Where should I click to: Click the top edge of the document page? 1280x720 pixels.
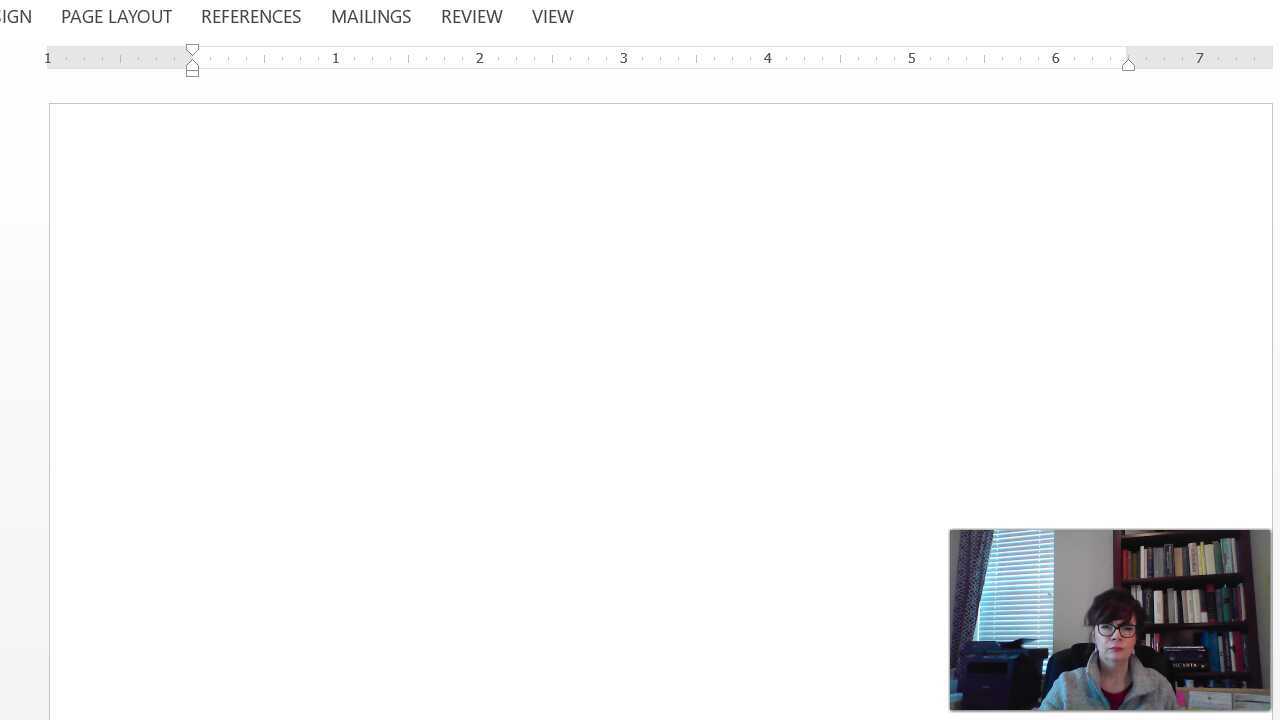tap(660, 104)
